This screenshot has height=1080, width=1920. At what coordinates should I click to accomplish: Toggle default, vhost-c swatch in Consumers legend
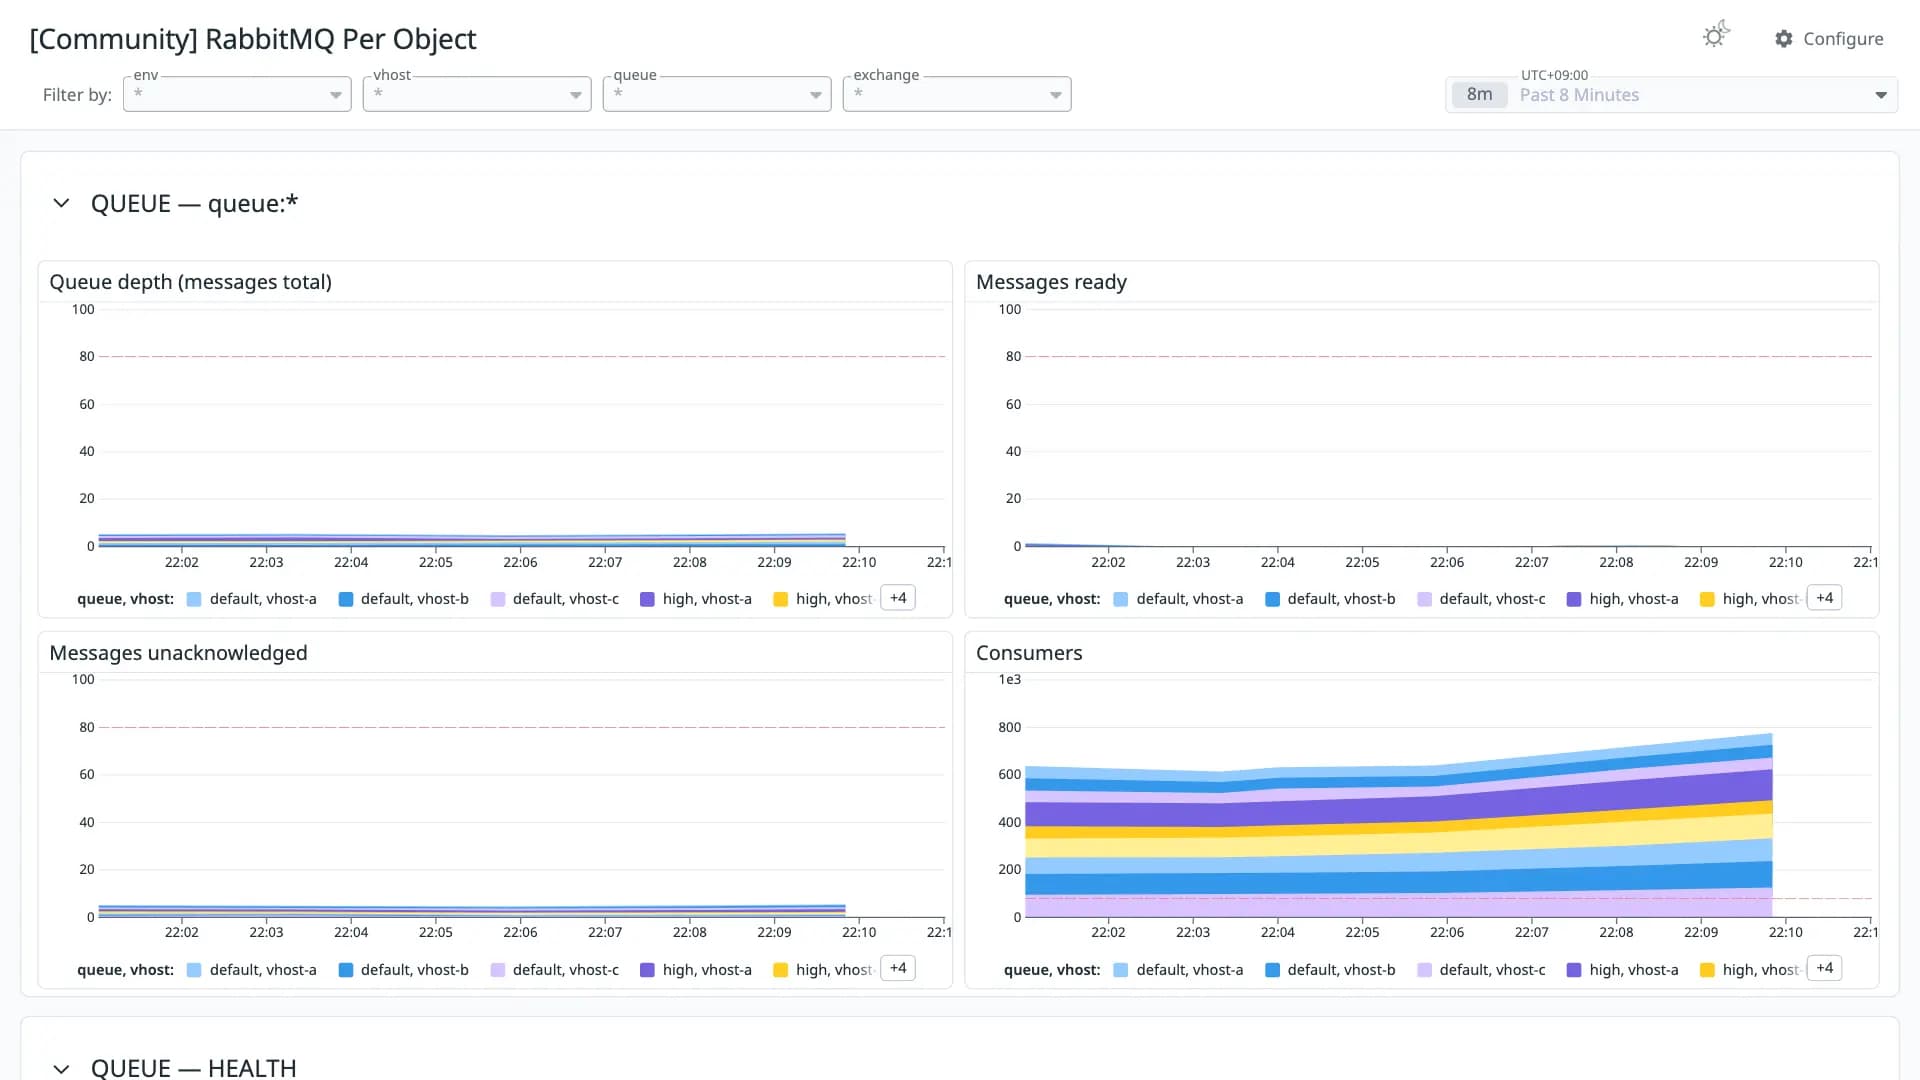tap(1425, 970)
